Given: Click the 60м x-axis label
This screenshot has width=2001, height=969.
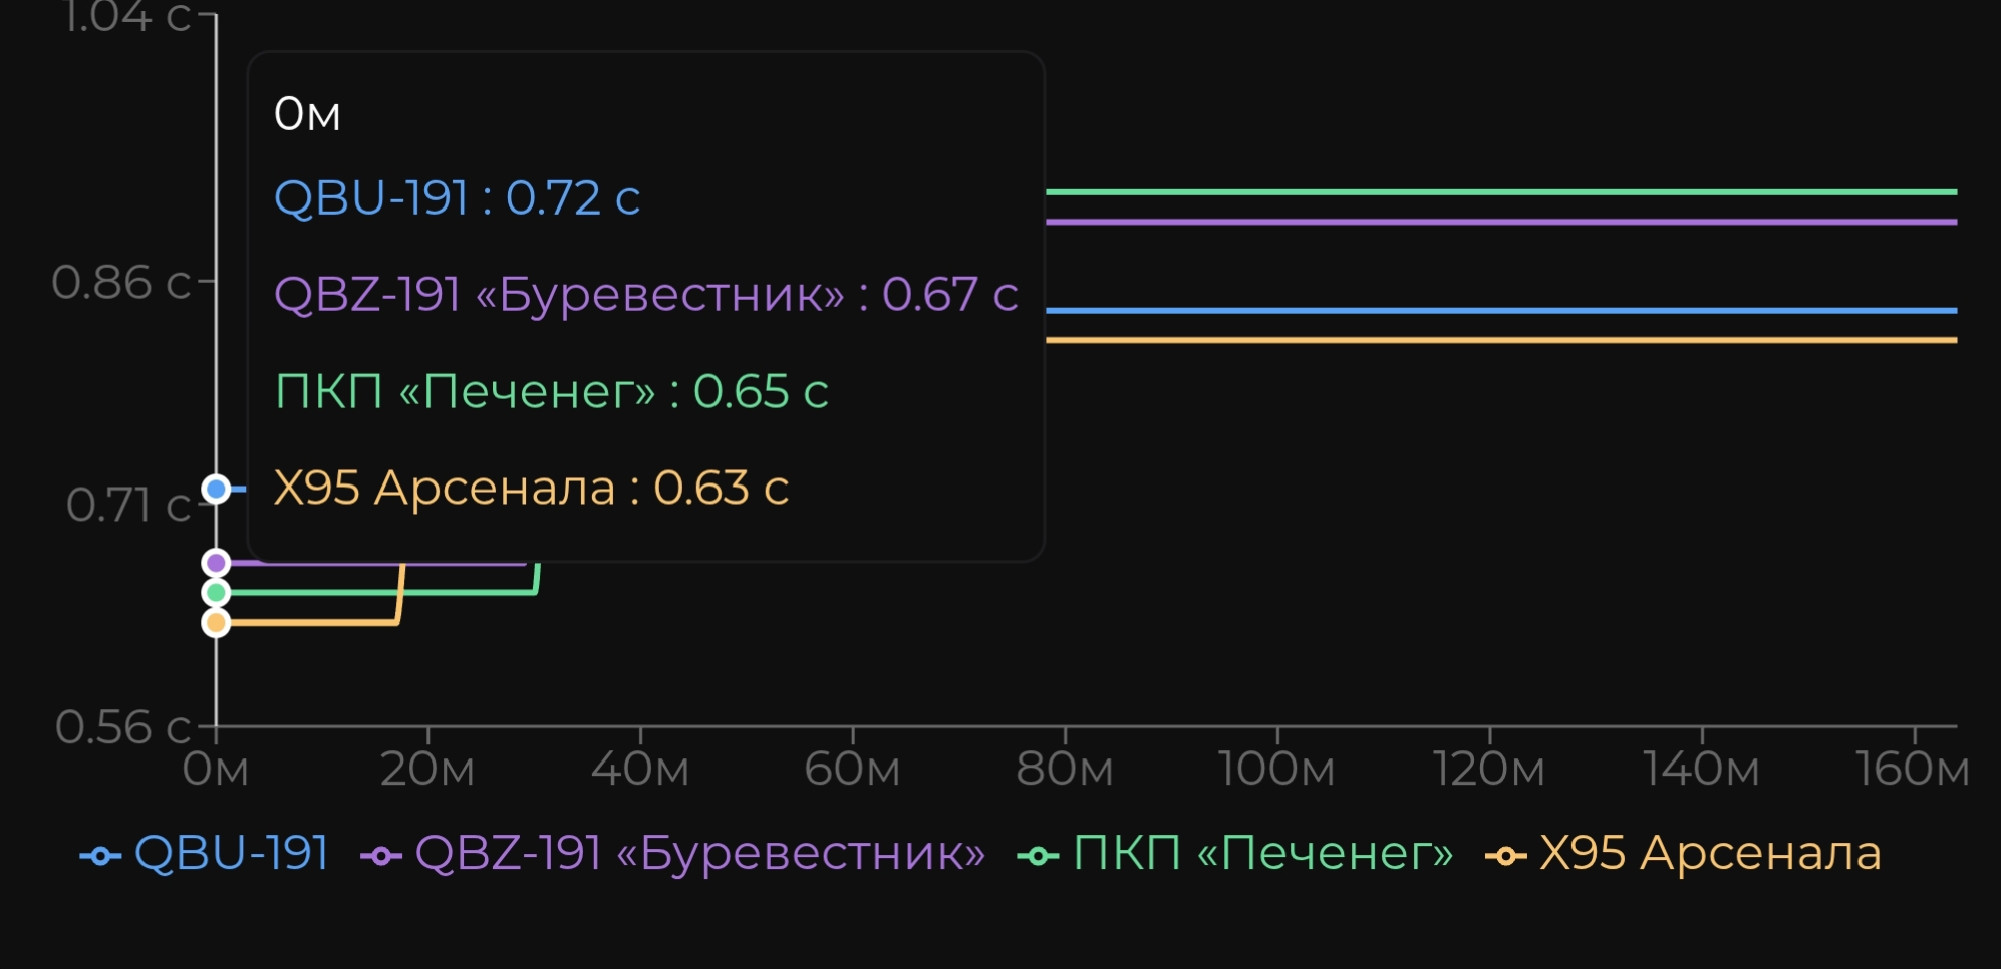Looking at the screenshot, I should (x=852, y=770).
